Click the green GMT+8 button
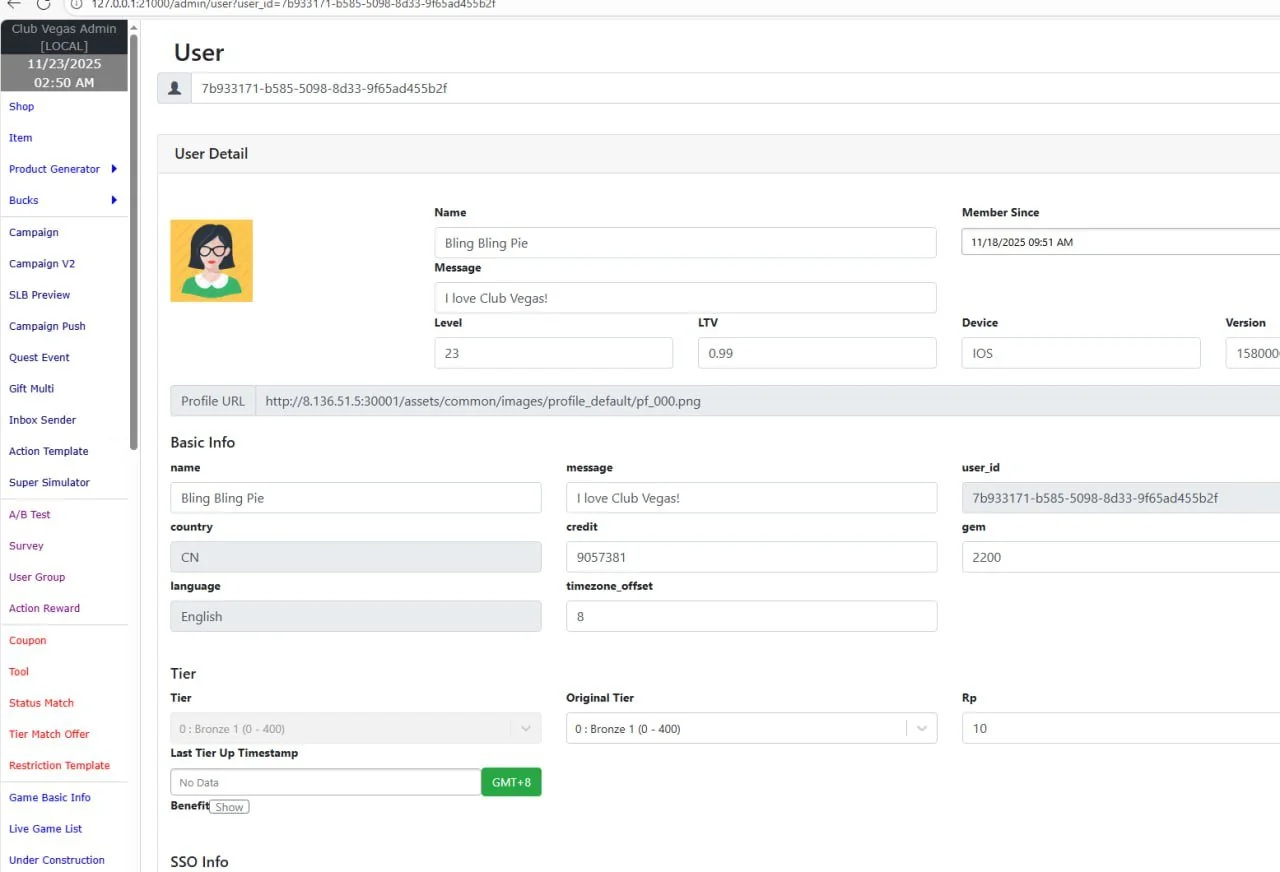The image size is (1280, 872). point(511,782)
